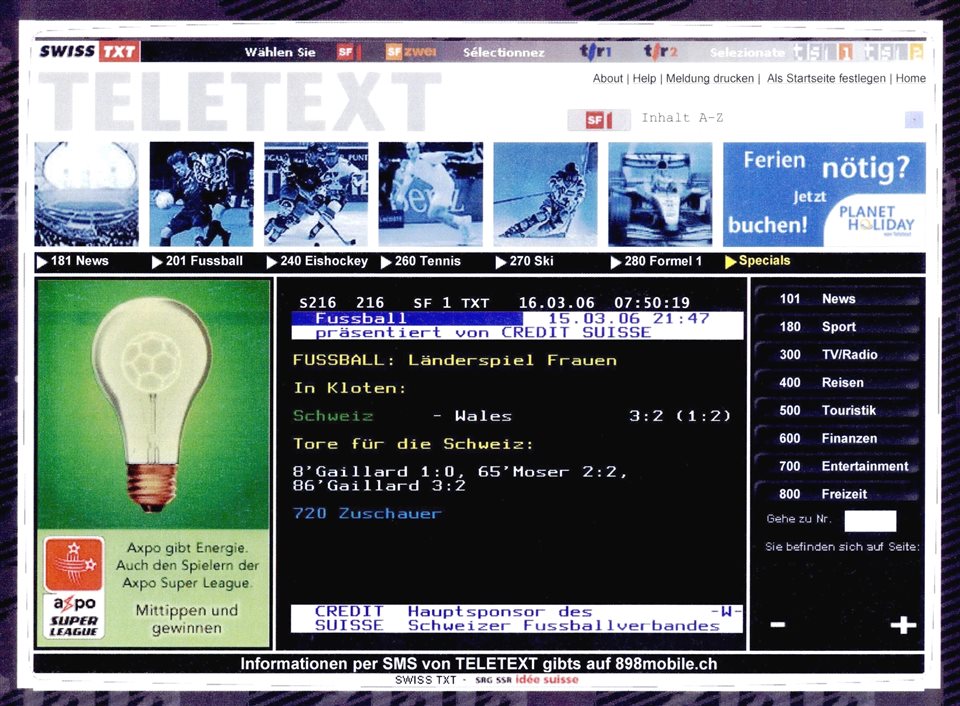Select the SF zwei channel icon
The height and width of the screenshot is (706, 960).
click(x=411, y=52)
